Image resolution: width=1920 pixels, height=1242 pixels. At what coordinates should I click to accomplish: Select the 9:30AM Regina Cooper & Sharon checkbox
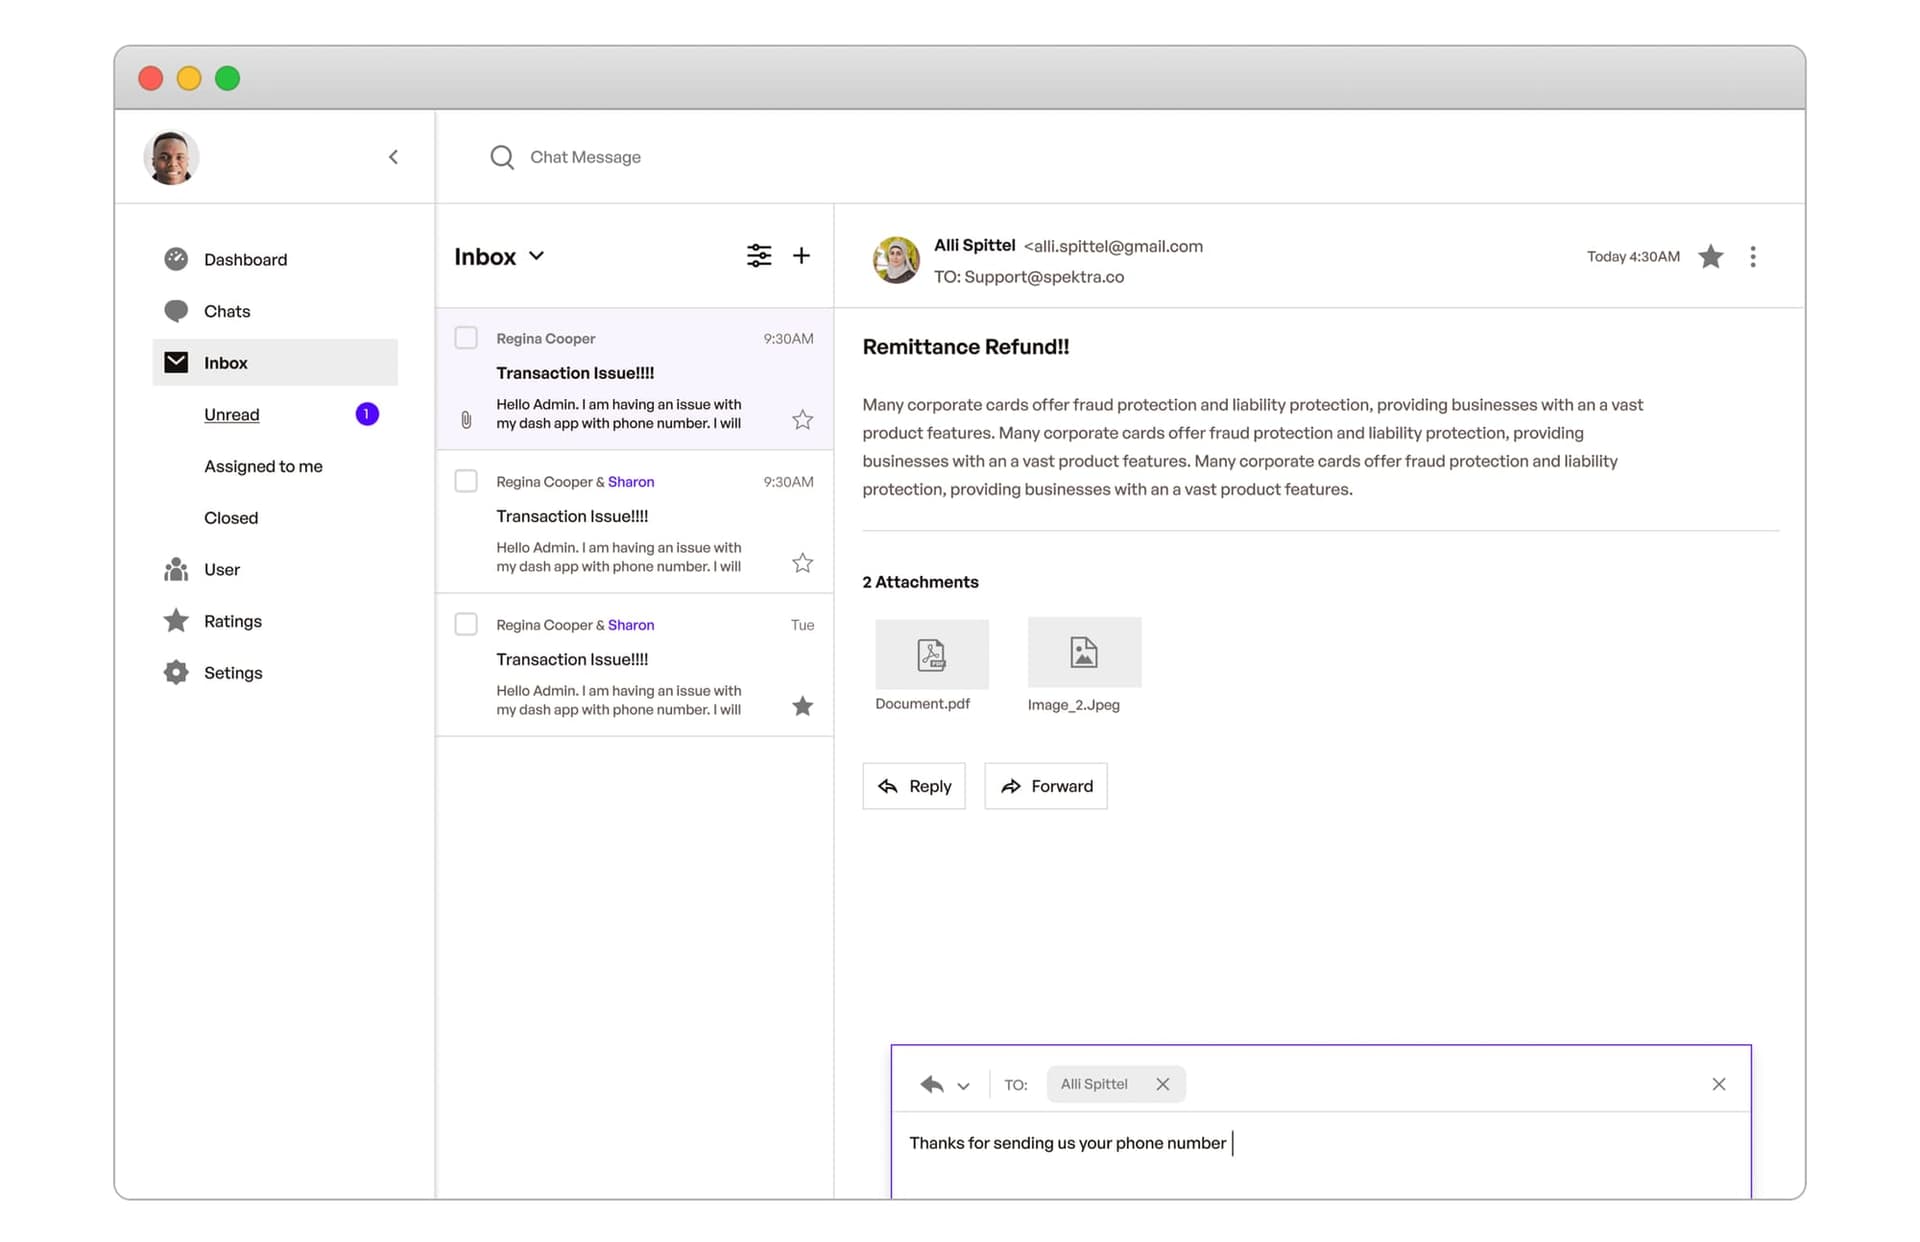click(x=466, y=481)
